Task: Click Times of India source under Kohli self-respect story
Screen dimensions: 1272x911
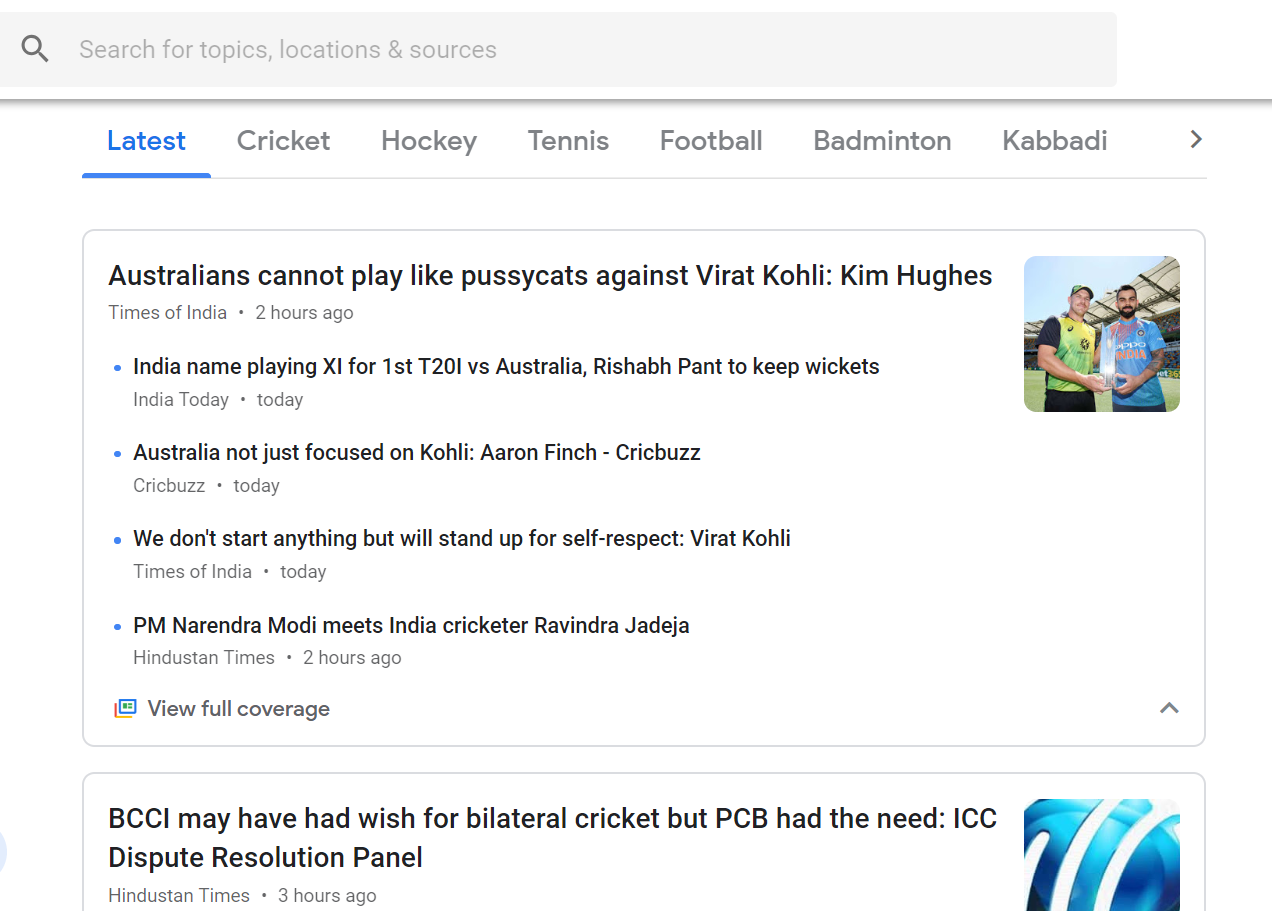Action: click(193, 572)
